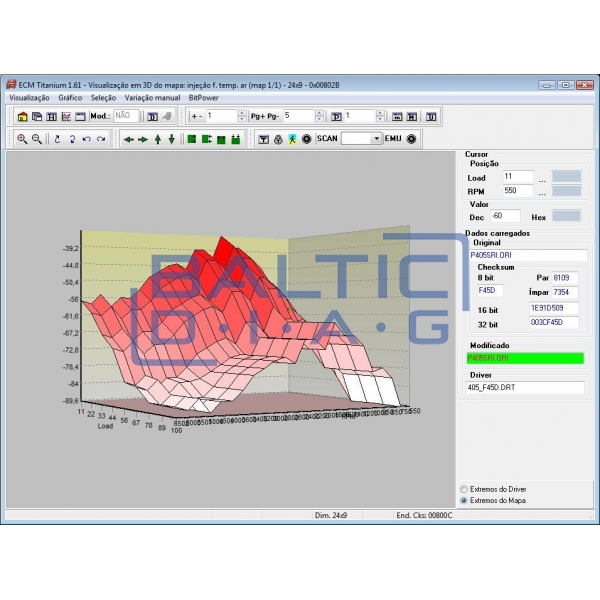Image resolution: width=600 pixels, height=600 pixels.
Task: Click the Original file name field P405SRI.ORI
Action: pyautogui.click(x=528, y=255)
